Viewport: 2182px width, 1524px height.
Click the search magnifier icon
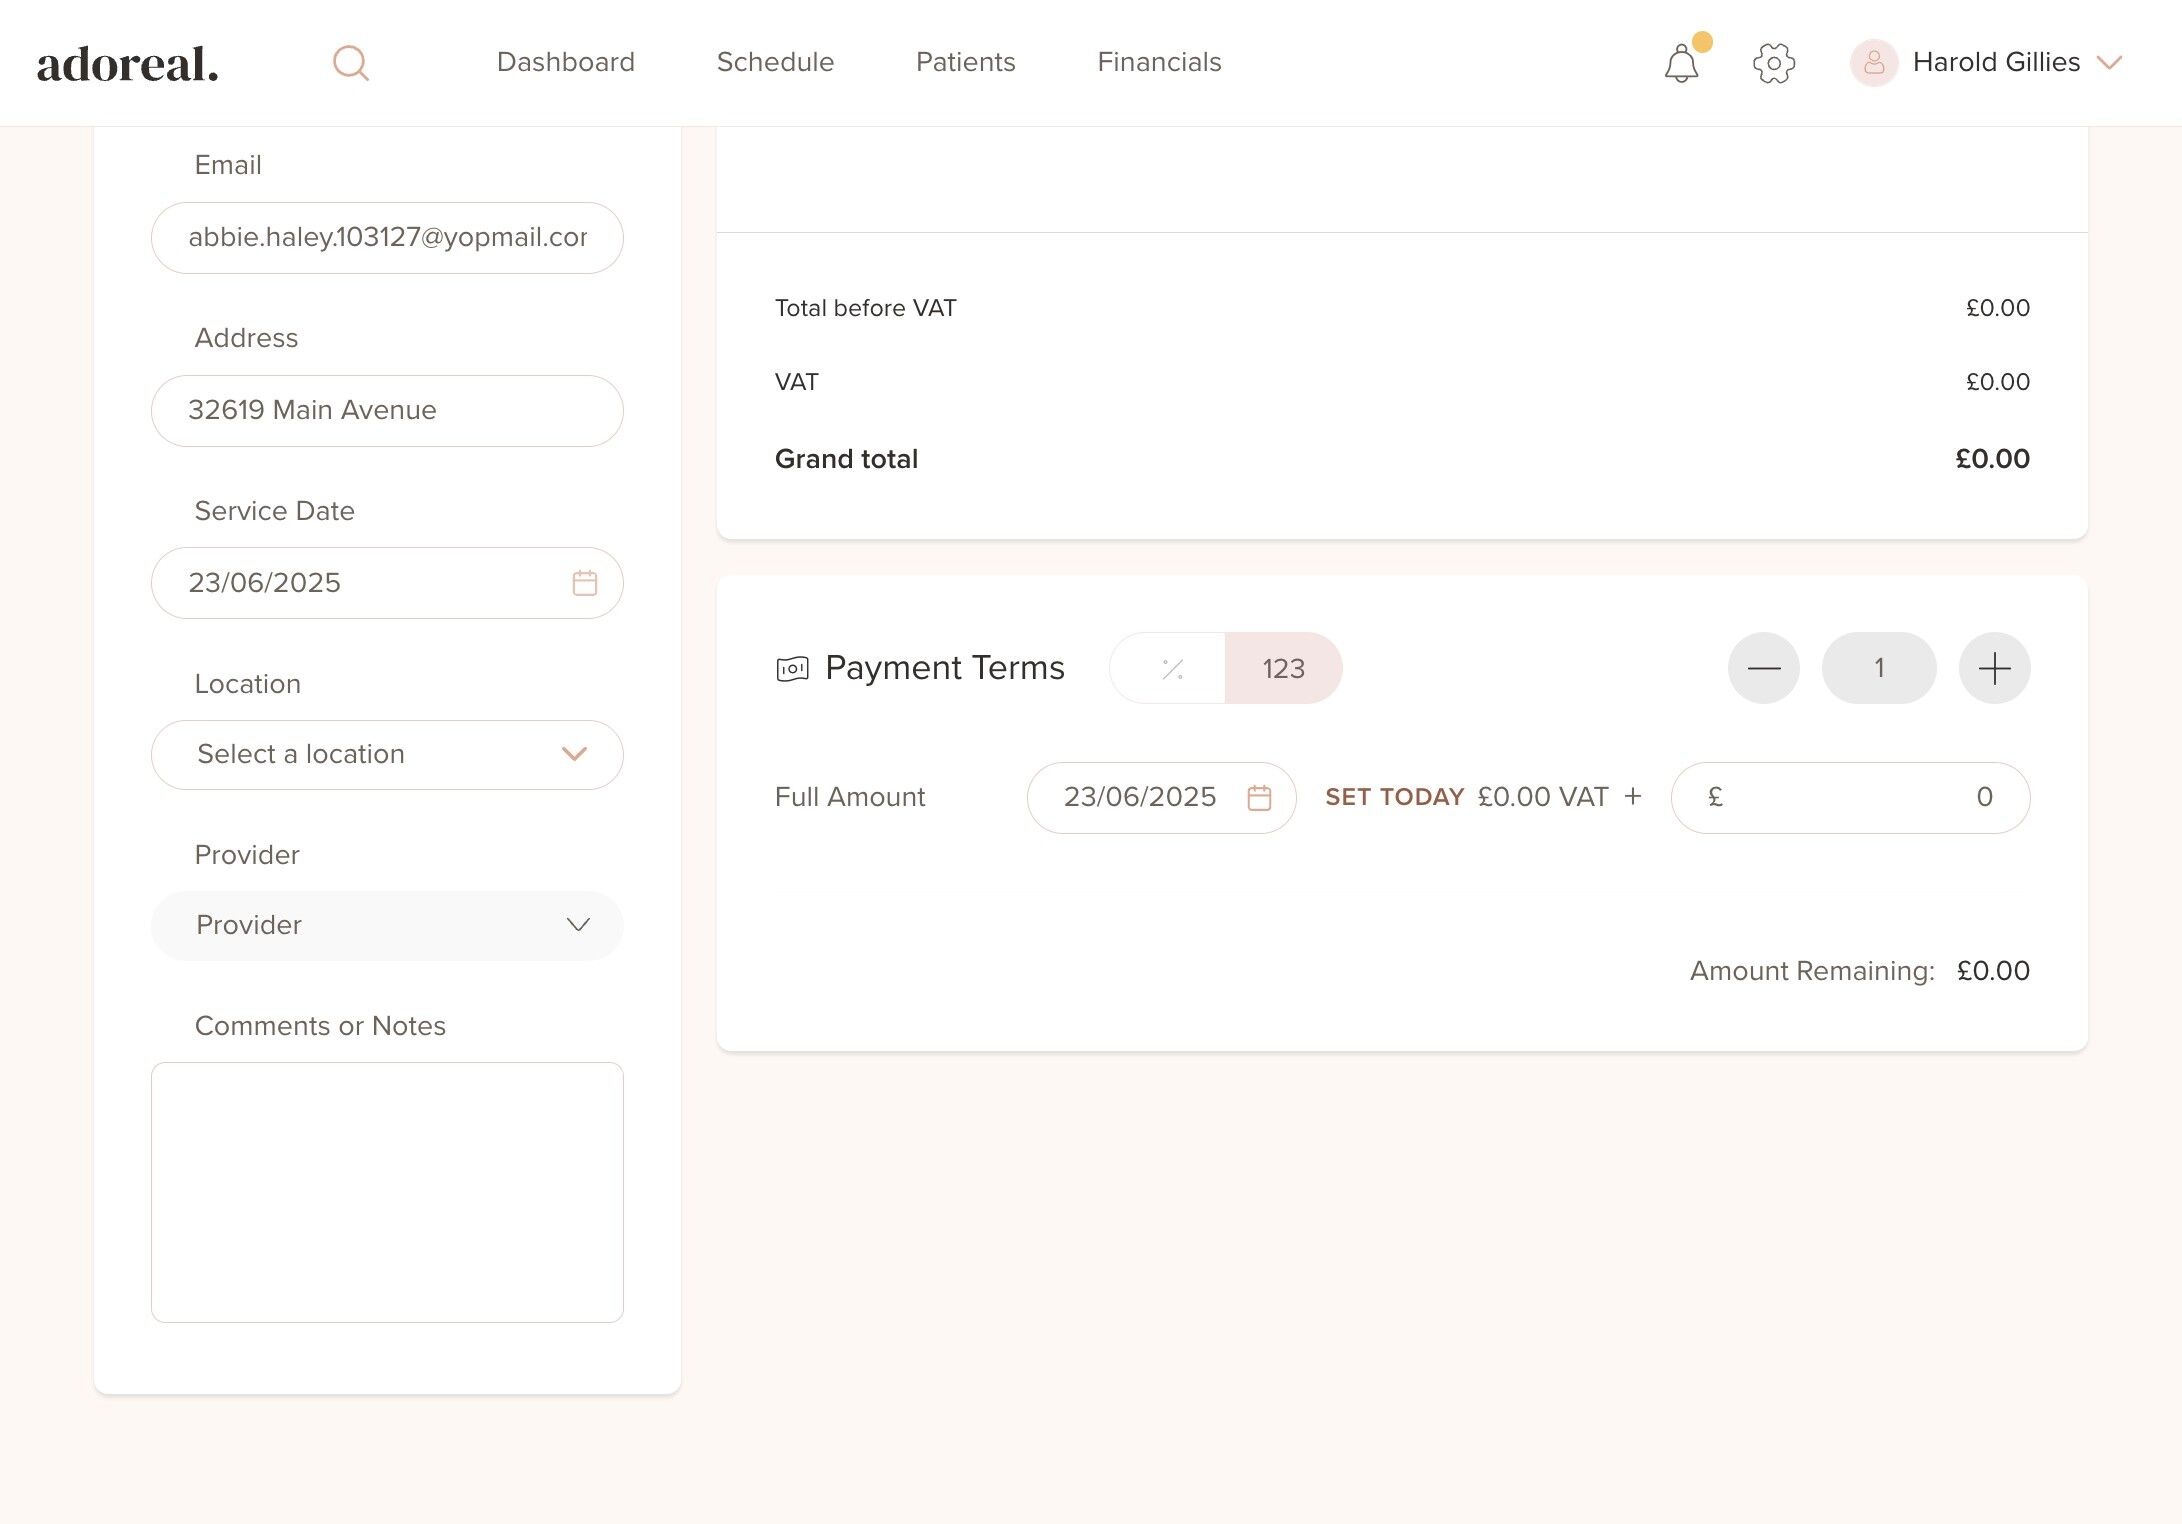350,63
